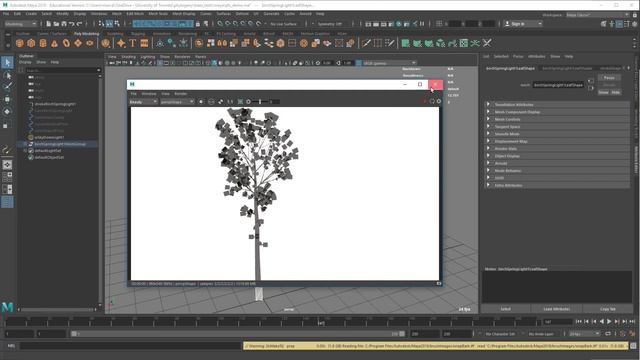Toggle select by object type mode

[x=109, y=24]
